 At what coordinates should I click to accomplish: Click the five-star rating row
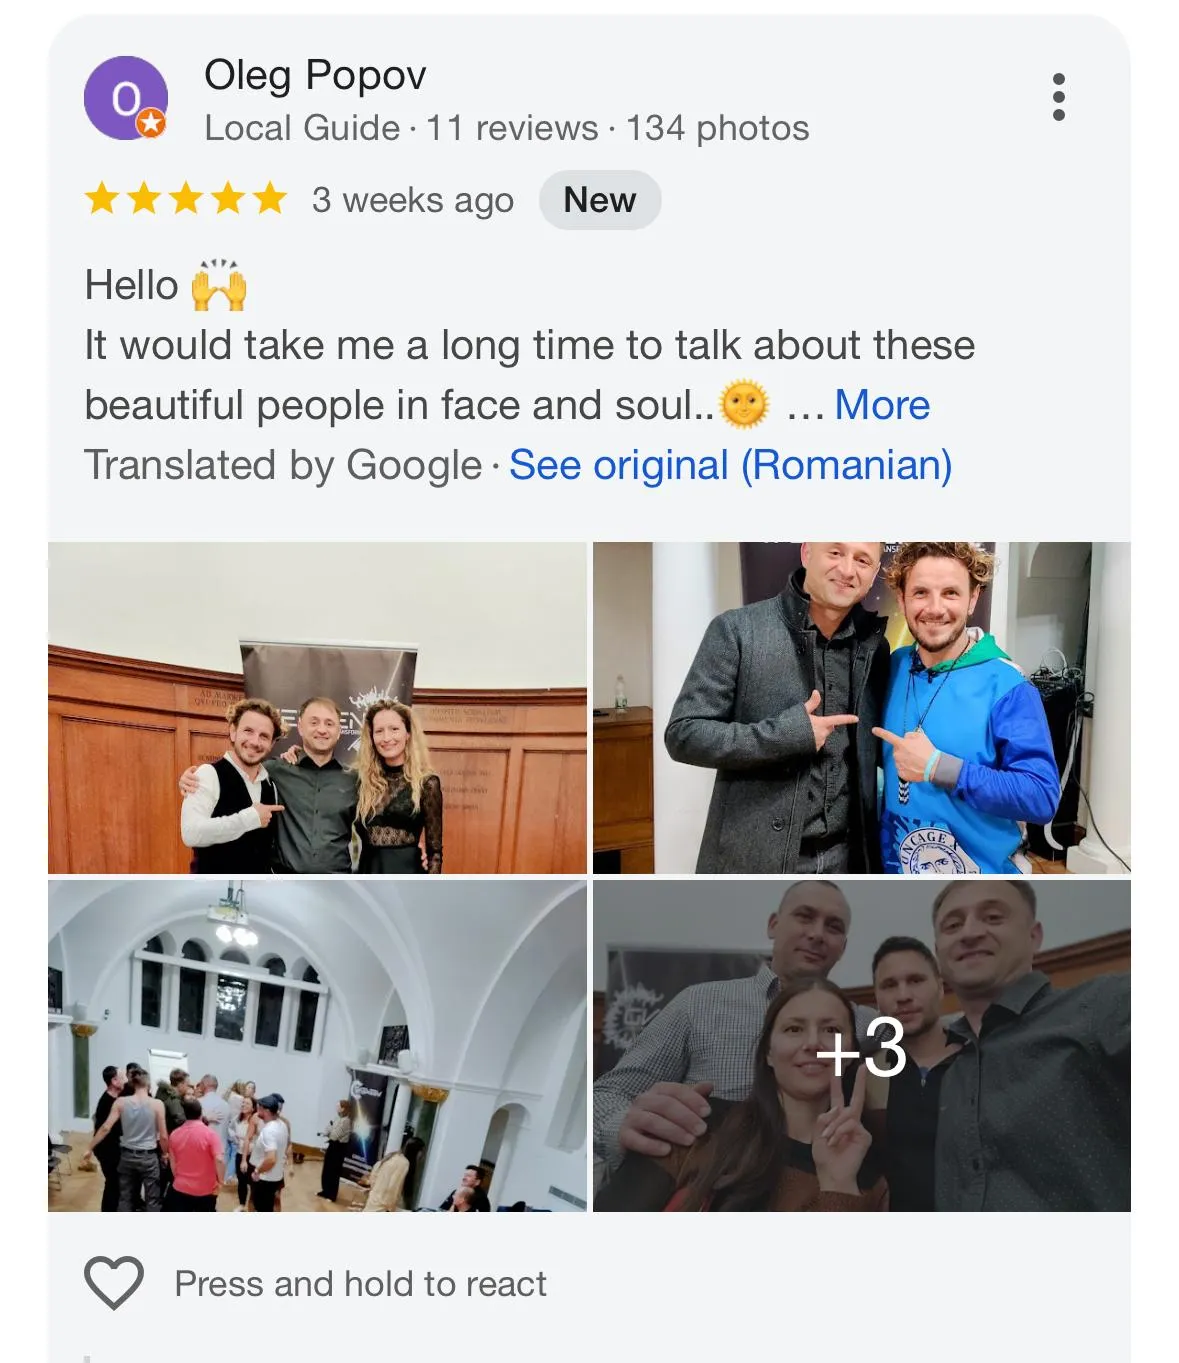coord(187,199)
